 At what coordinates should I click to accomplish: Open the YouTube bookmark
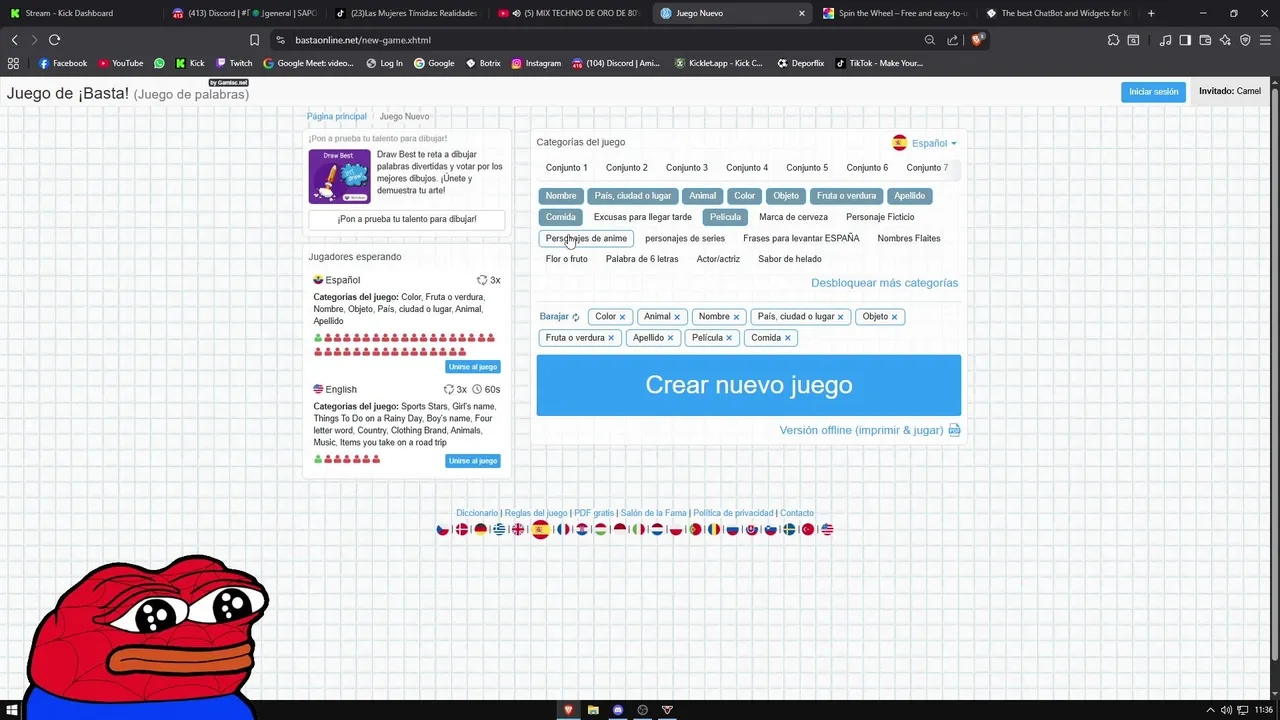[x=121, y=63]
